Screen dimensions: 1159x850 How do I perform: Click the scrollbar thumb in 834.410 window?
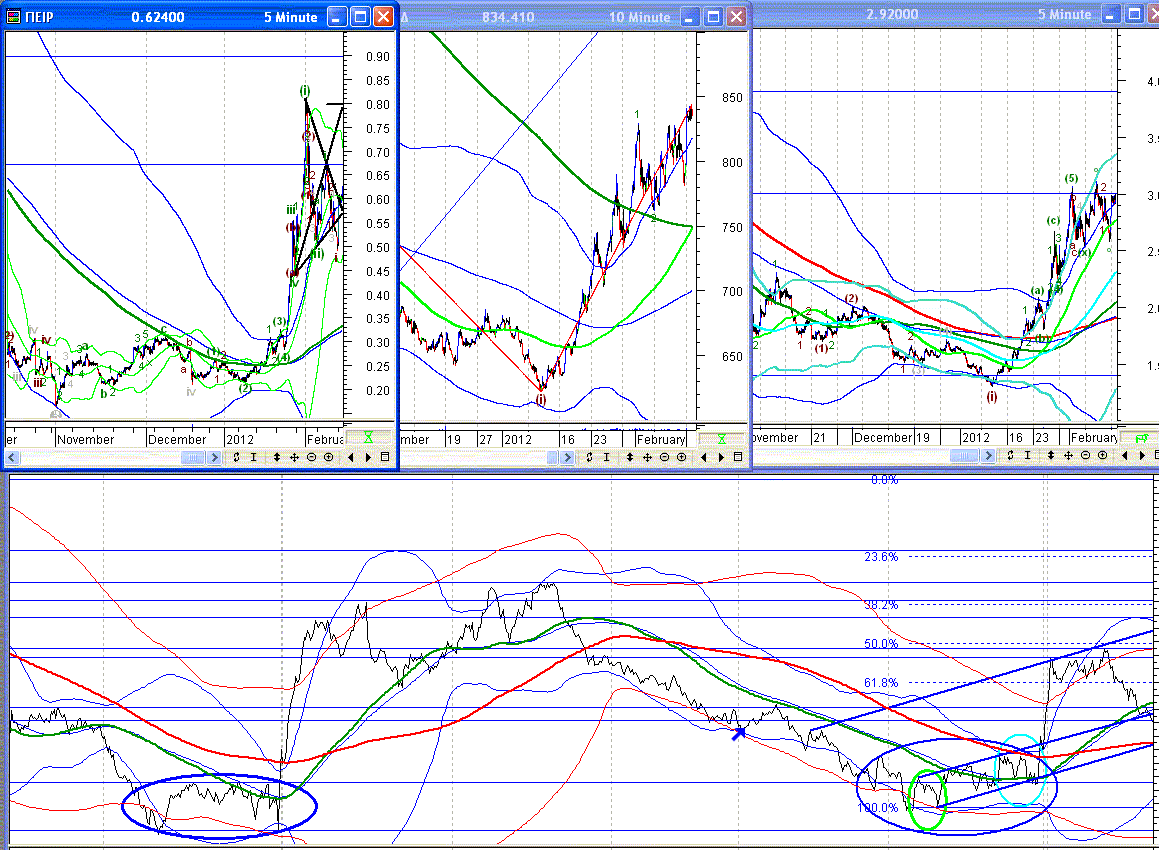[553, 458]
